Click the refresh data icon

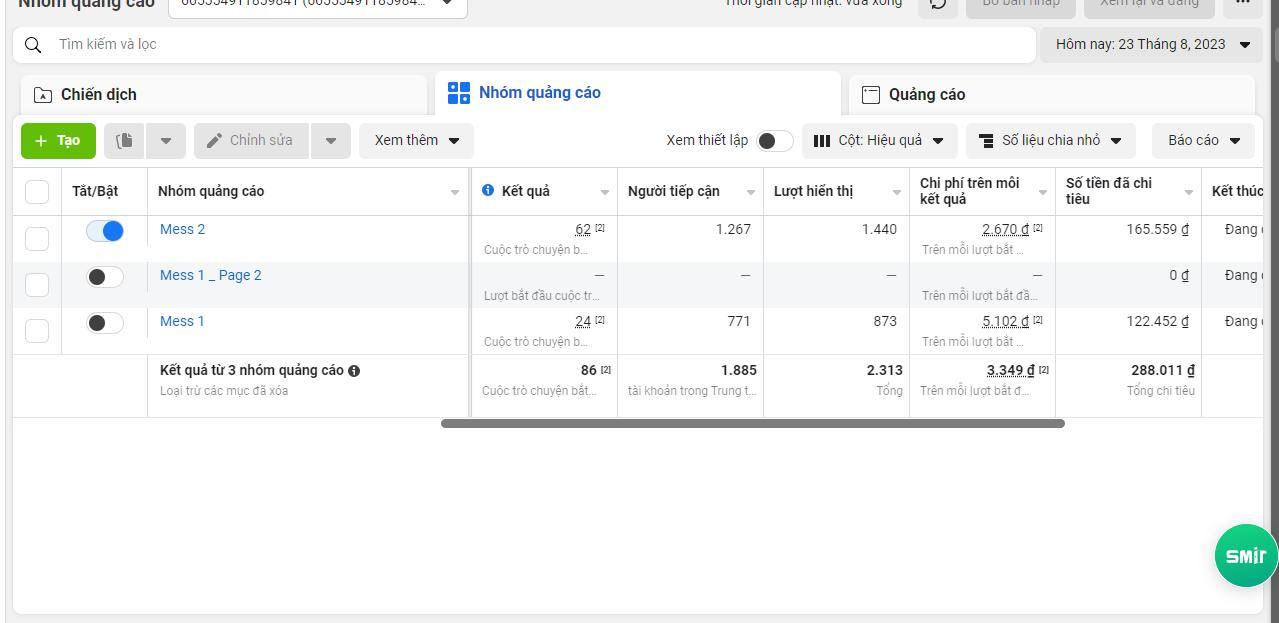(x=937, y=4)
